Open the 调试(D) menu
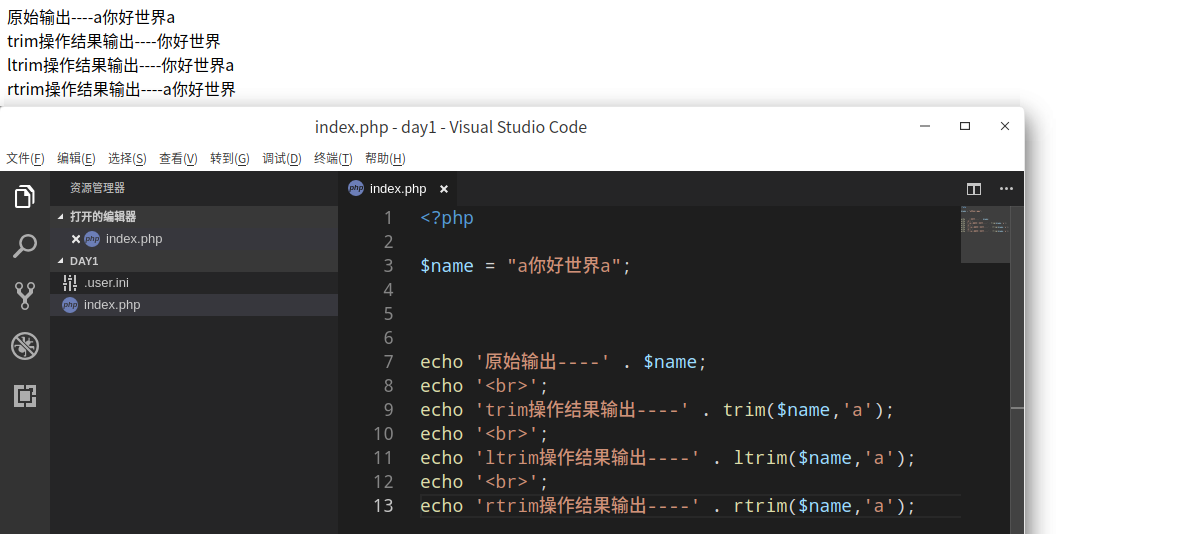Screen dimensions: 1179x534 [x=282, y=158]
